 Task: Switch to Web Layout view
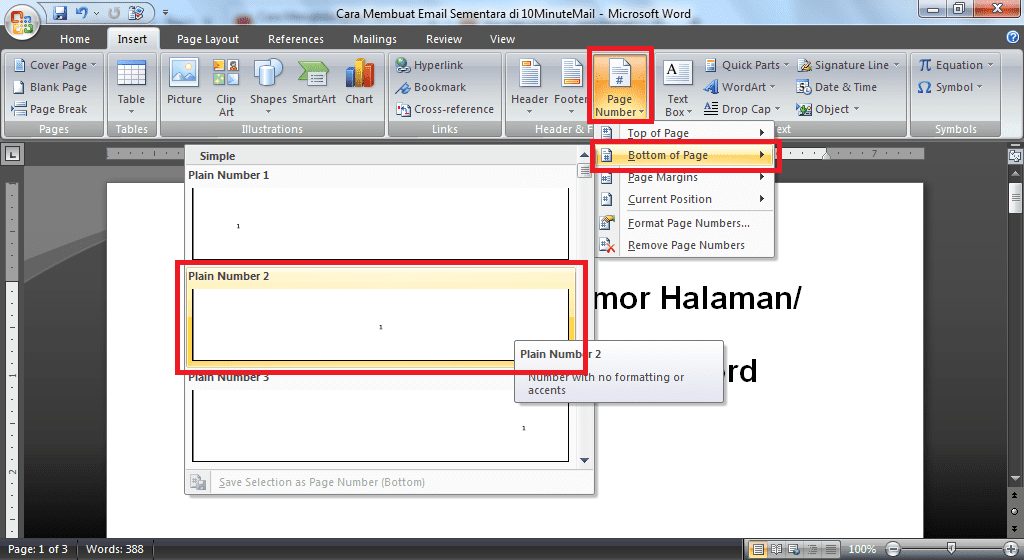tap(793, 549)
